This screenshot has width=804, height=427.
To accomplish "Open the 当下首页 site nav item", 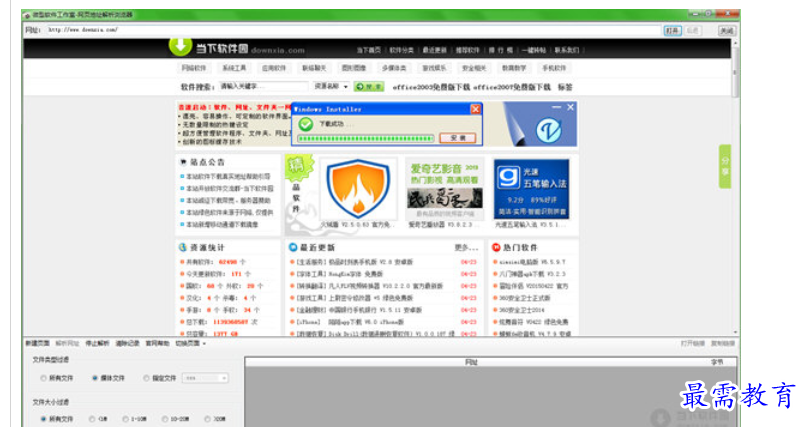I will pyautogui.click(x=369, y=50).
